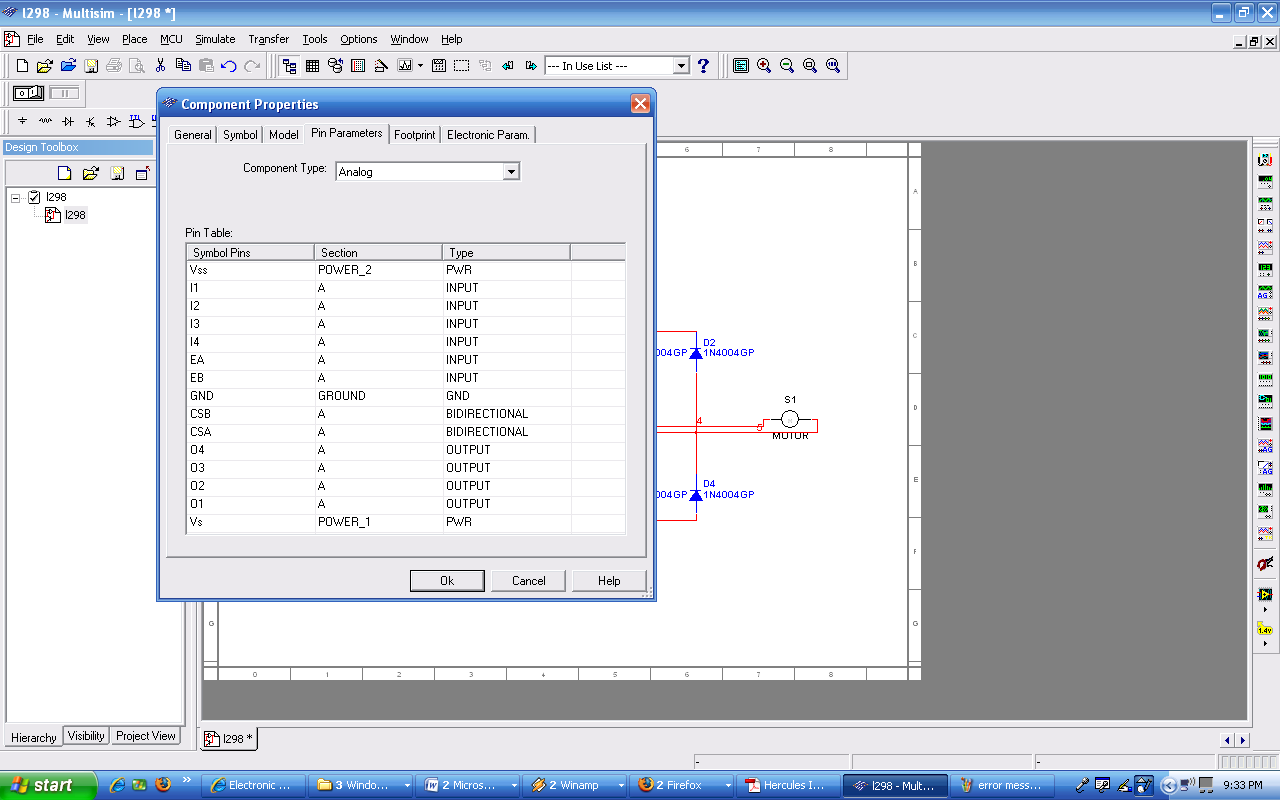Toggle checkbox beside l298 design root
Viewport: 1280px width, 800px height.
[34, 197]
